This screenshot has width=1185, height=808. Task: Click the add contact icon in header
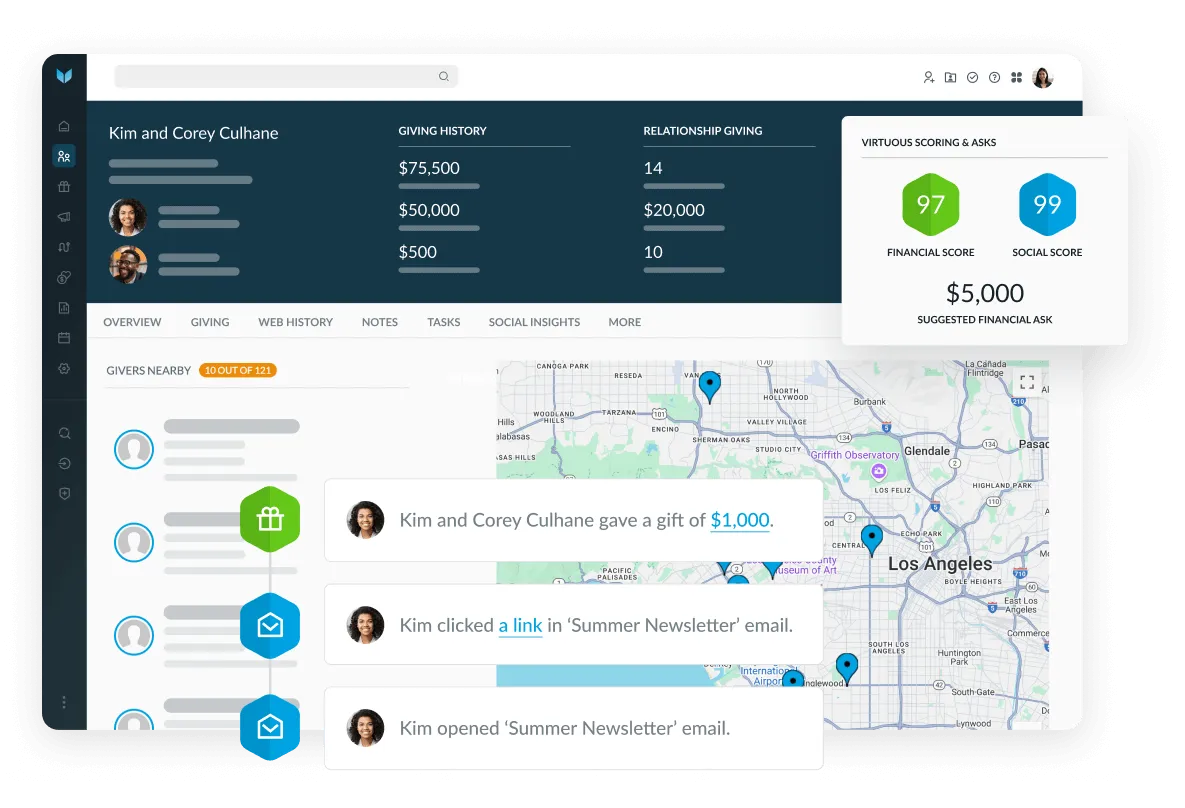tap(929, 77)
